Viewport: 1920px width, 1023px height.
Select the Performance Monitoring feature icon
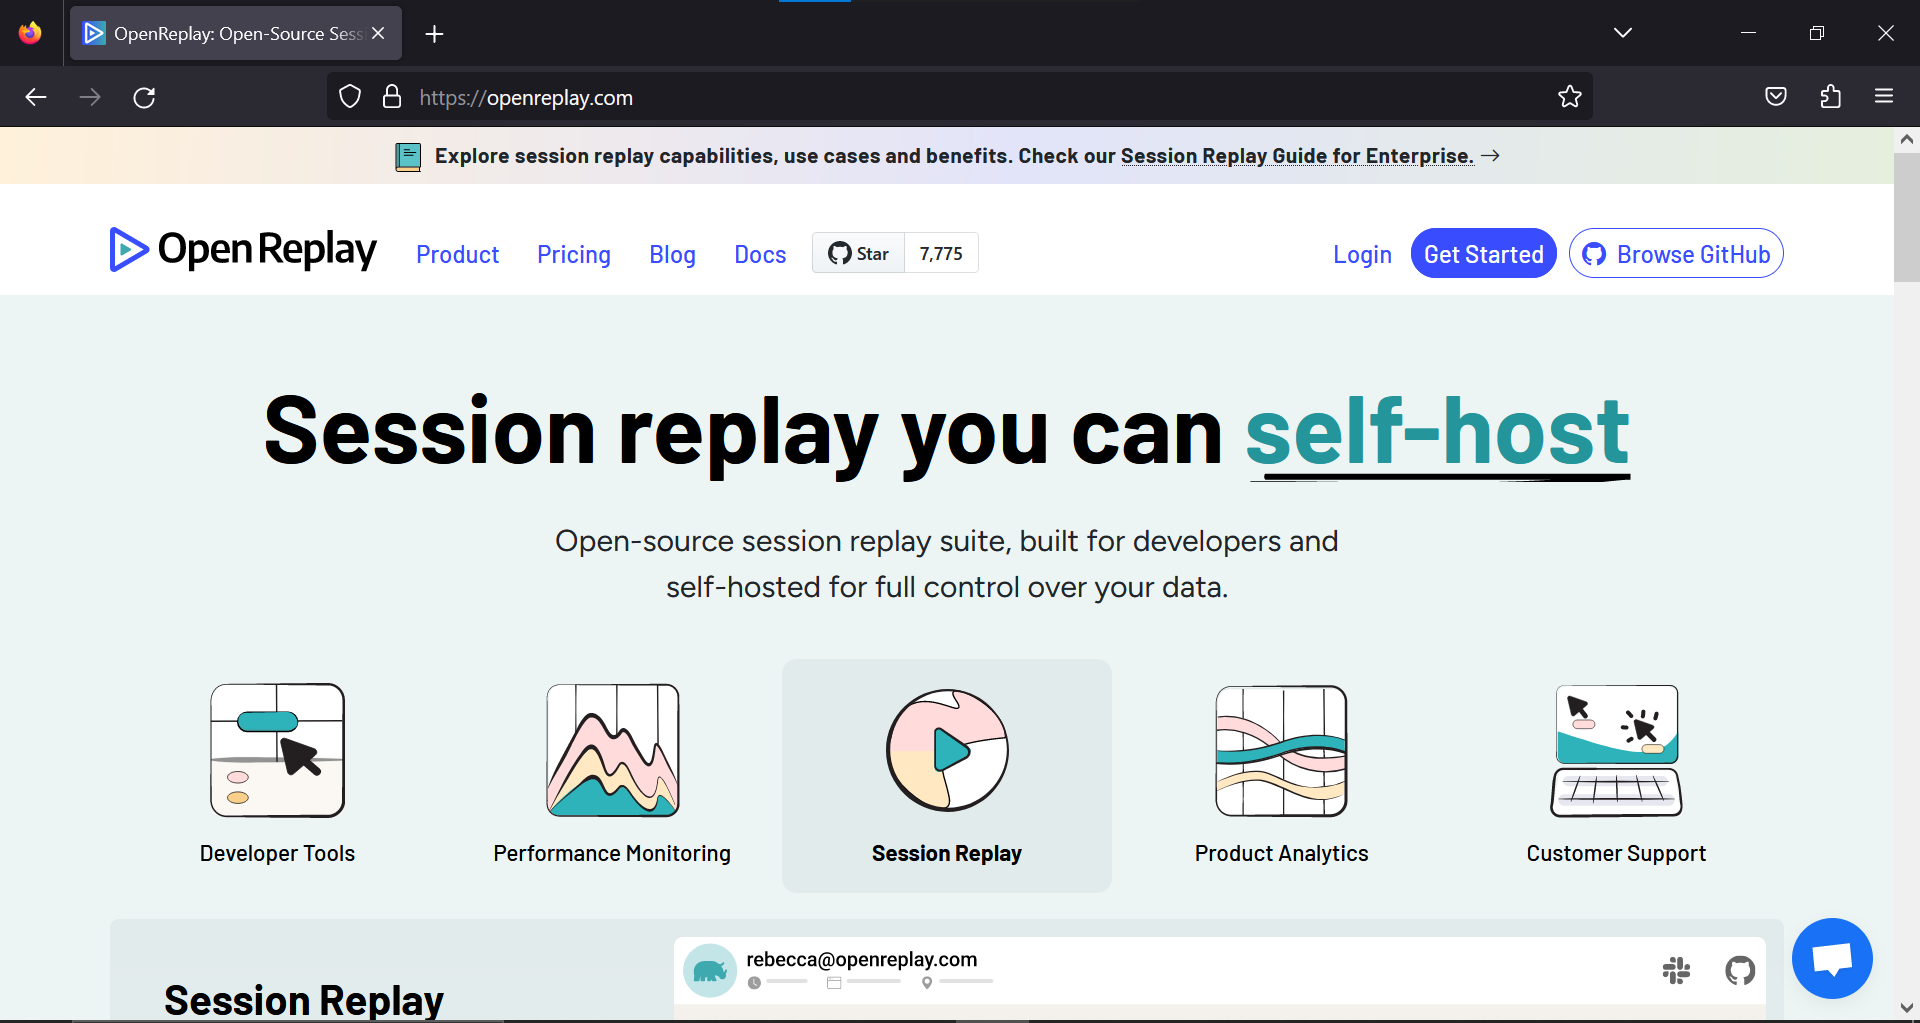tap(613, 750)
